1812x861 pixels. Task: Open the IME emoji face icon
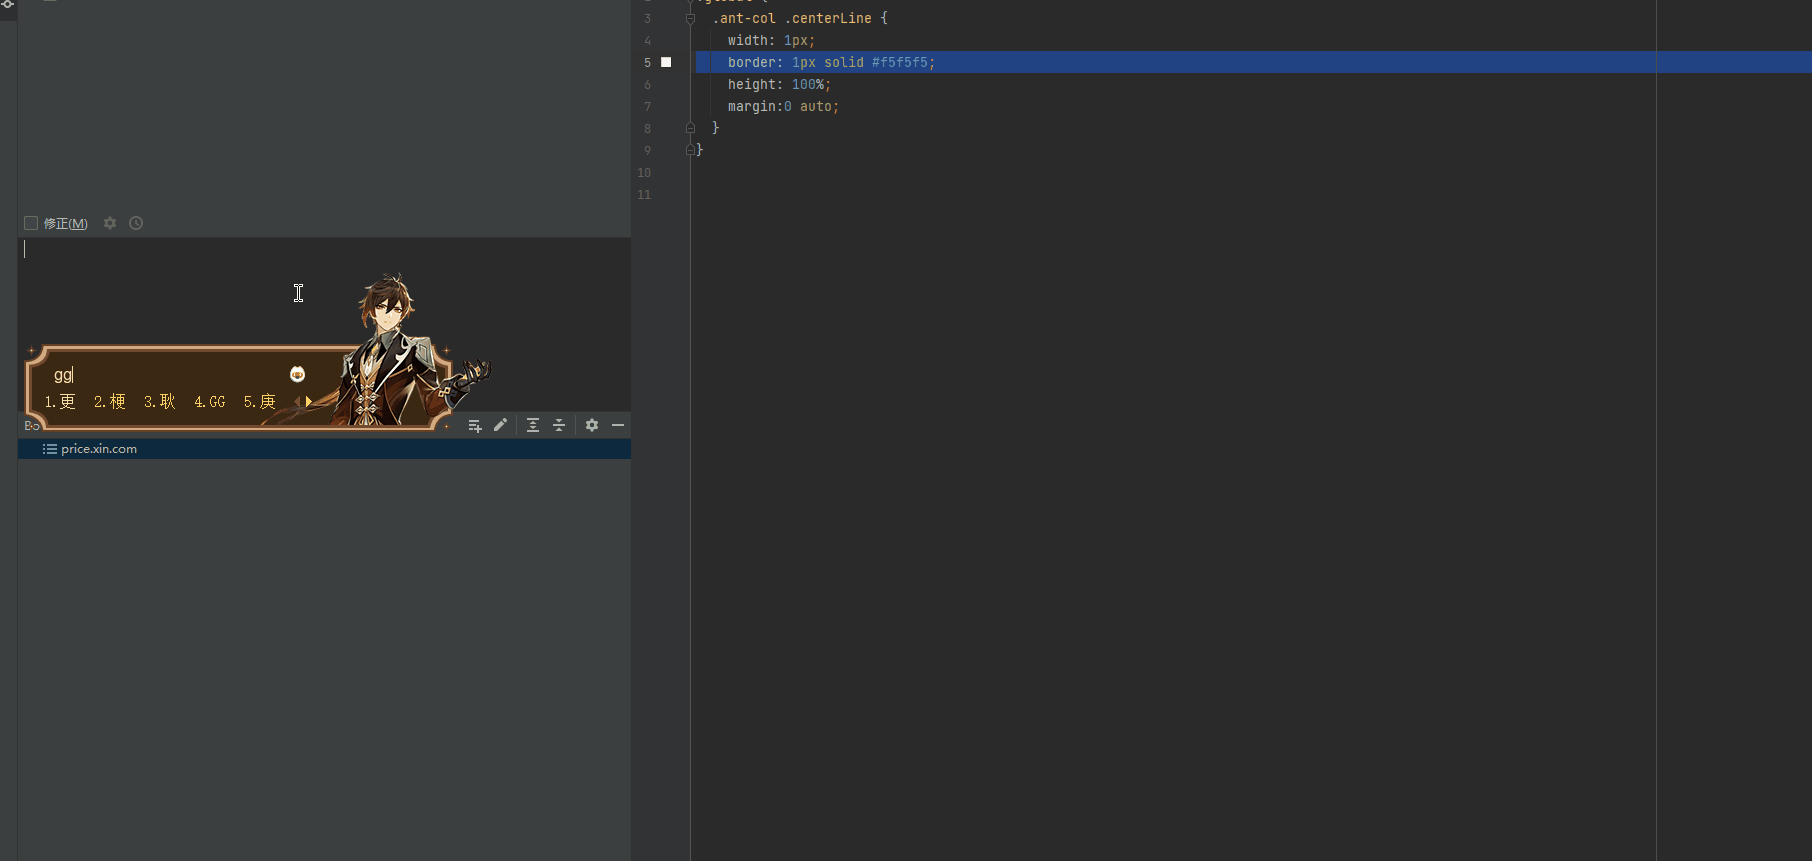coord(297,374)
